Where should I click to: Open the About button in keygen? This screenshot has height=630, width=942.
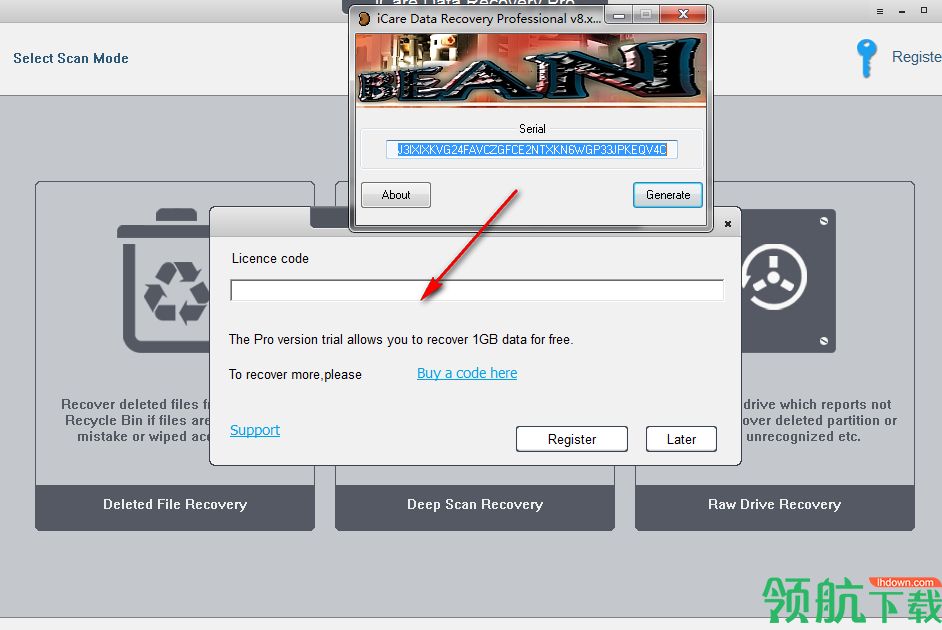pos(396,195)
